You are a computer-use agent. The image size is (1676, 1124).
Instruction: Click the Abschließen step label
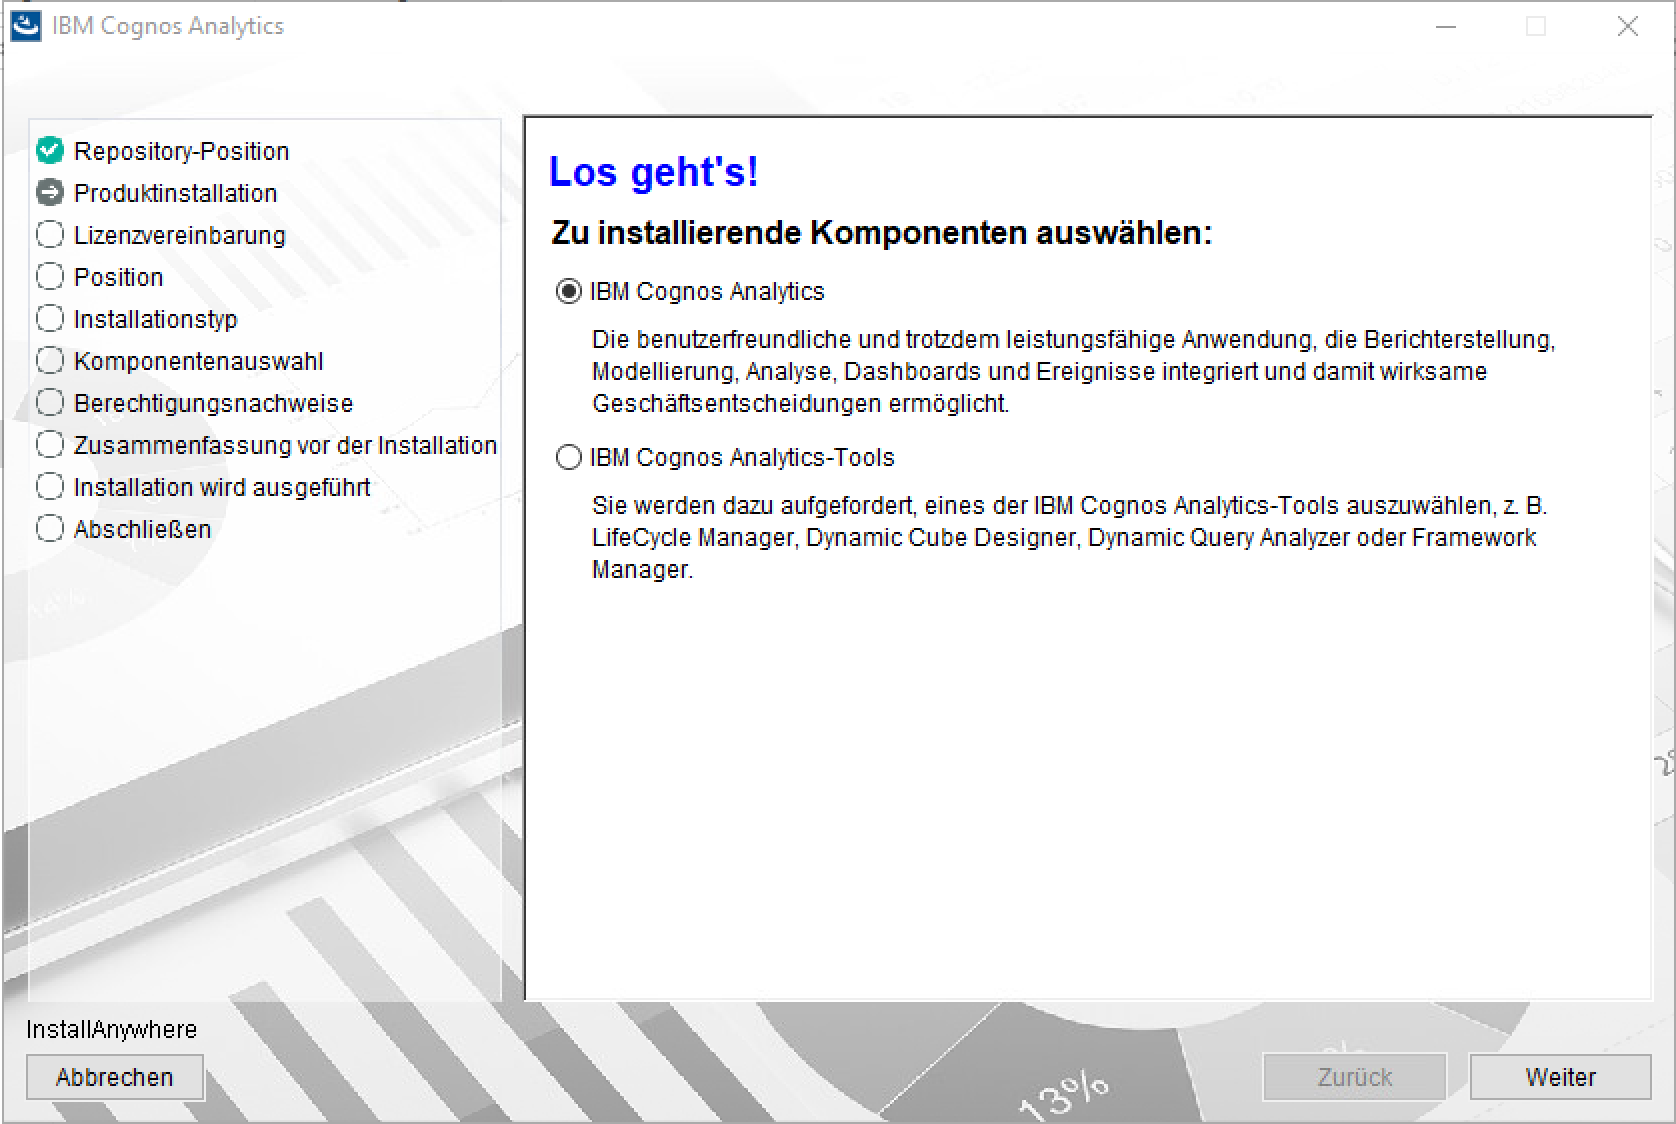pos(142,529)
